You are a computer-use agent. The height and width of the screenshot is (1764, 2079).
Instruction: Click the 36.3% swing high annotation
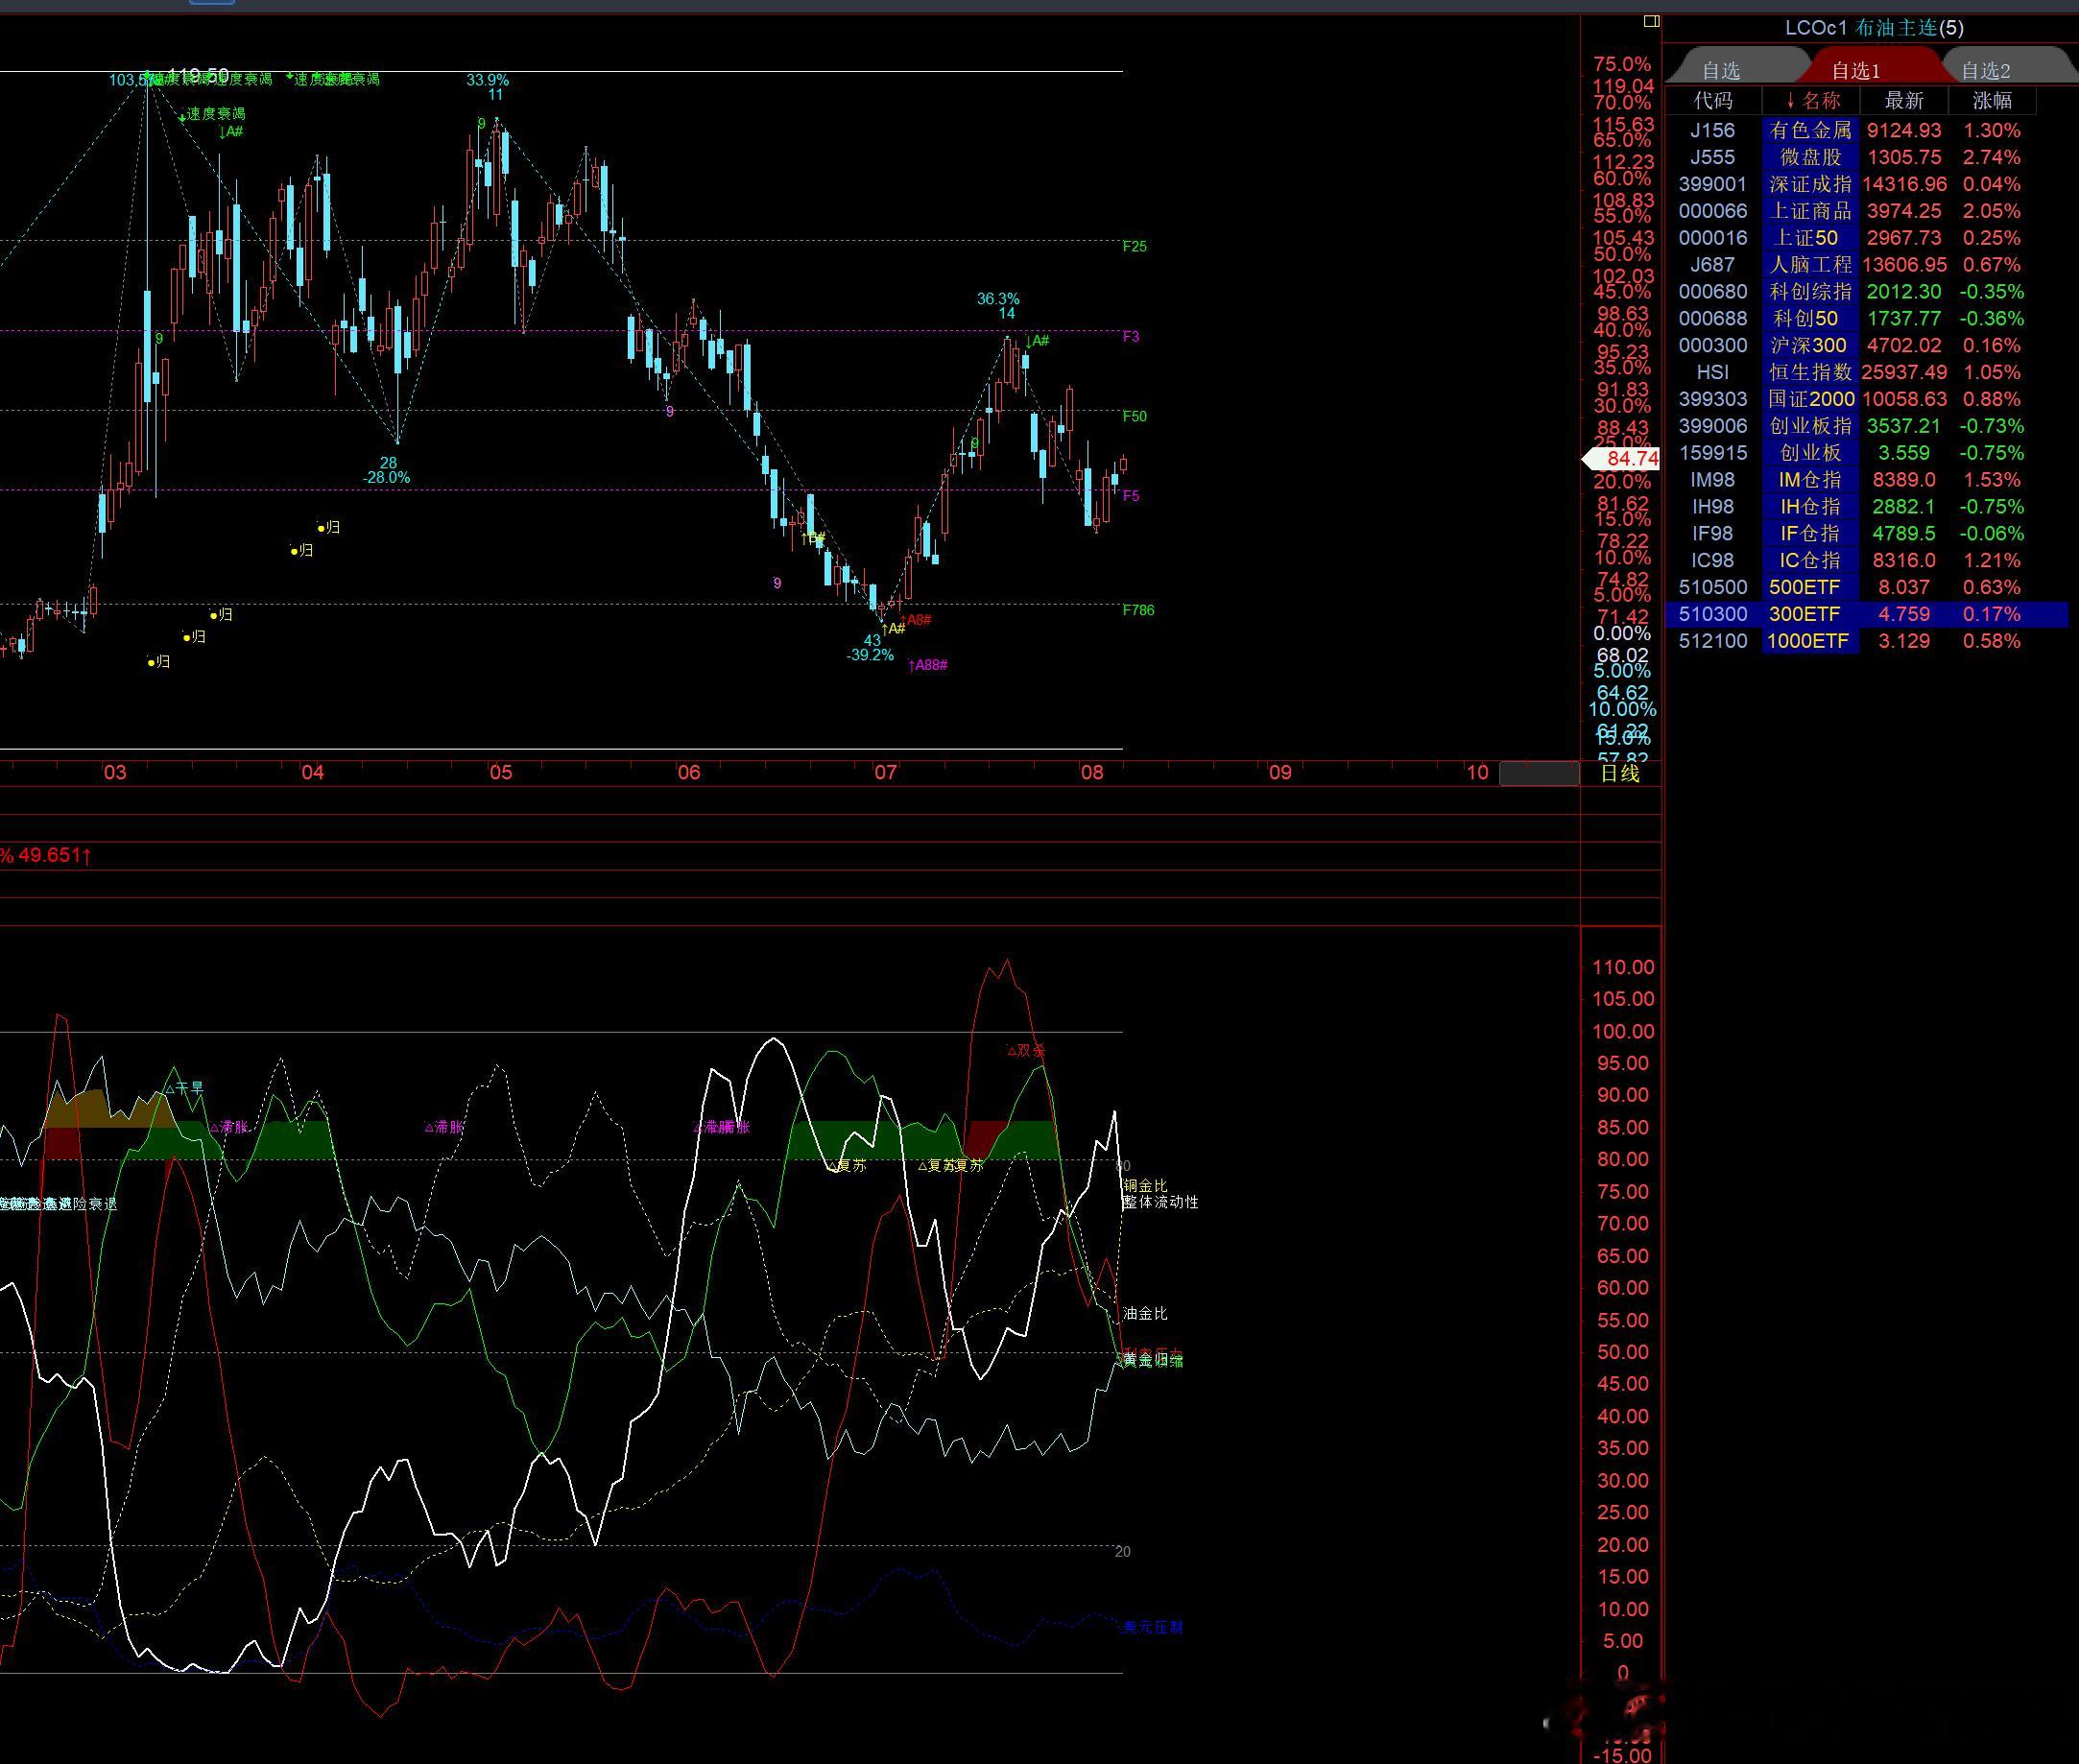click(998, 299)
